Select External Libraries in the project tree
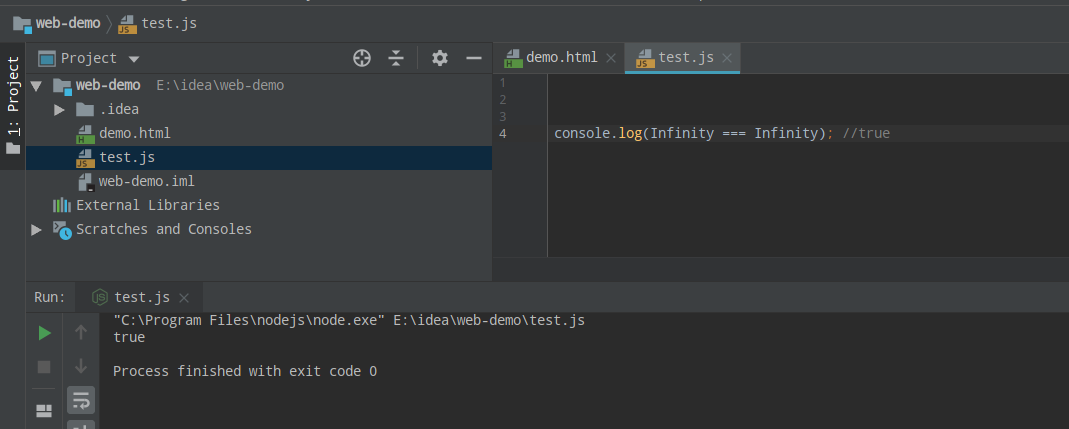Image resolution: width=1069 pixels, height=429 pixels. click(148, 205)
